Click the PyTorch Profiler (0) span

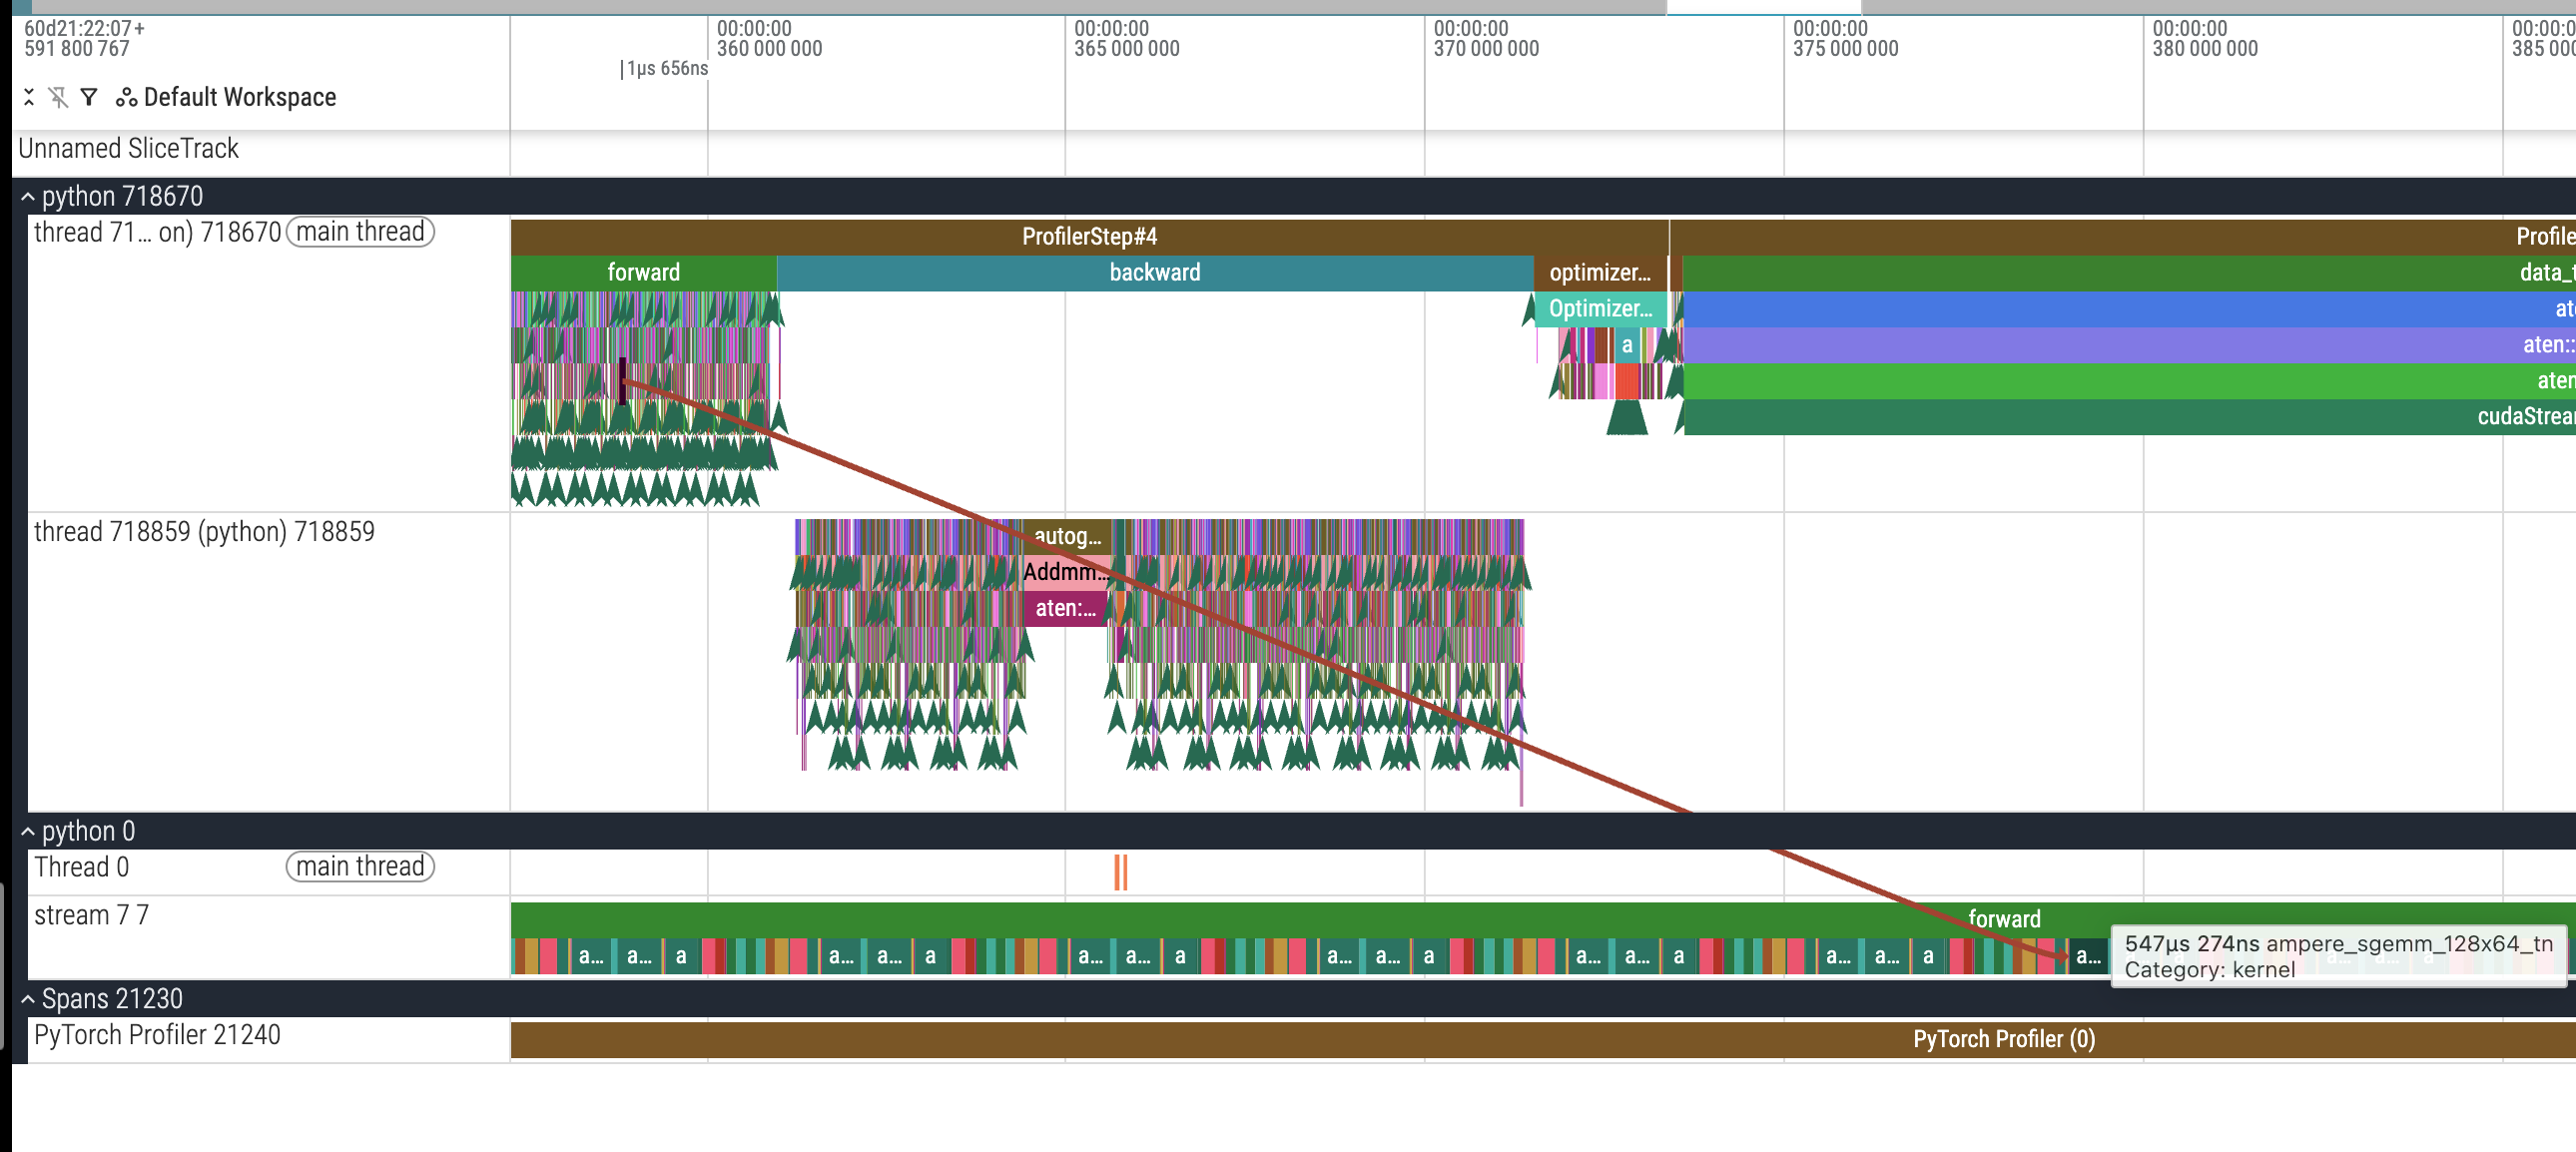pyautogui.click(x=2003, y=1040)
